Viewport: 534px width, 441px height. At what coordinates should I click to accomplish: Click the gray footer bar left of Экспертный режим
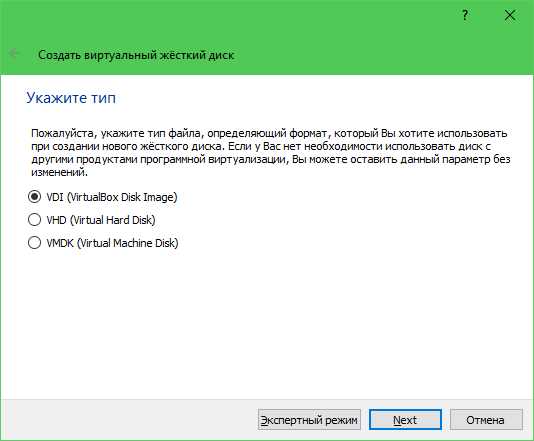(x=129, y=420)
